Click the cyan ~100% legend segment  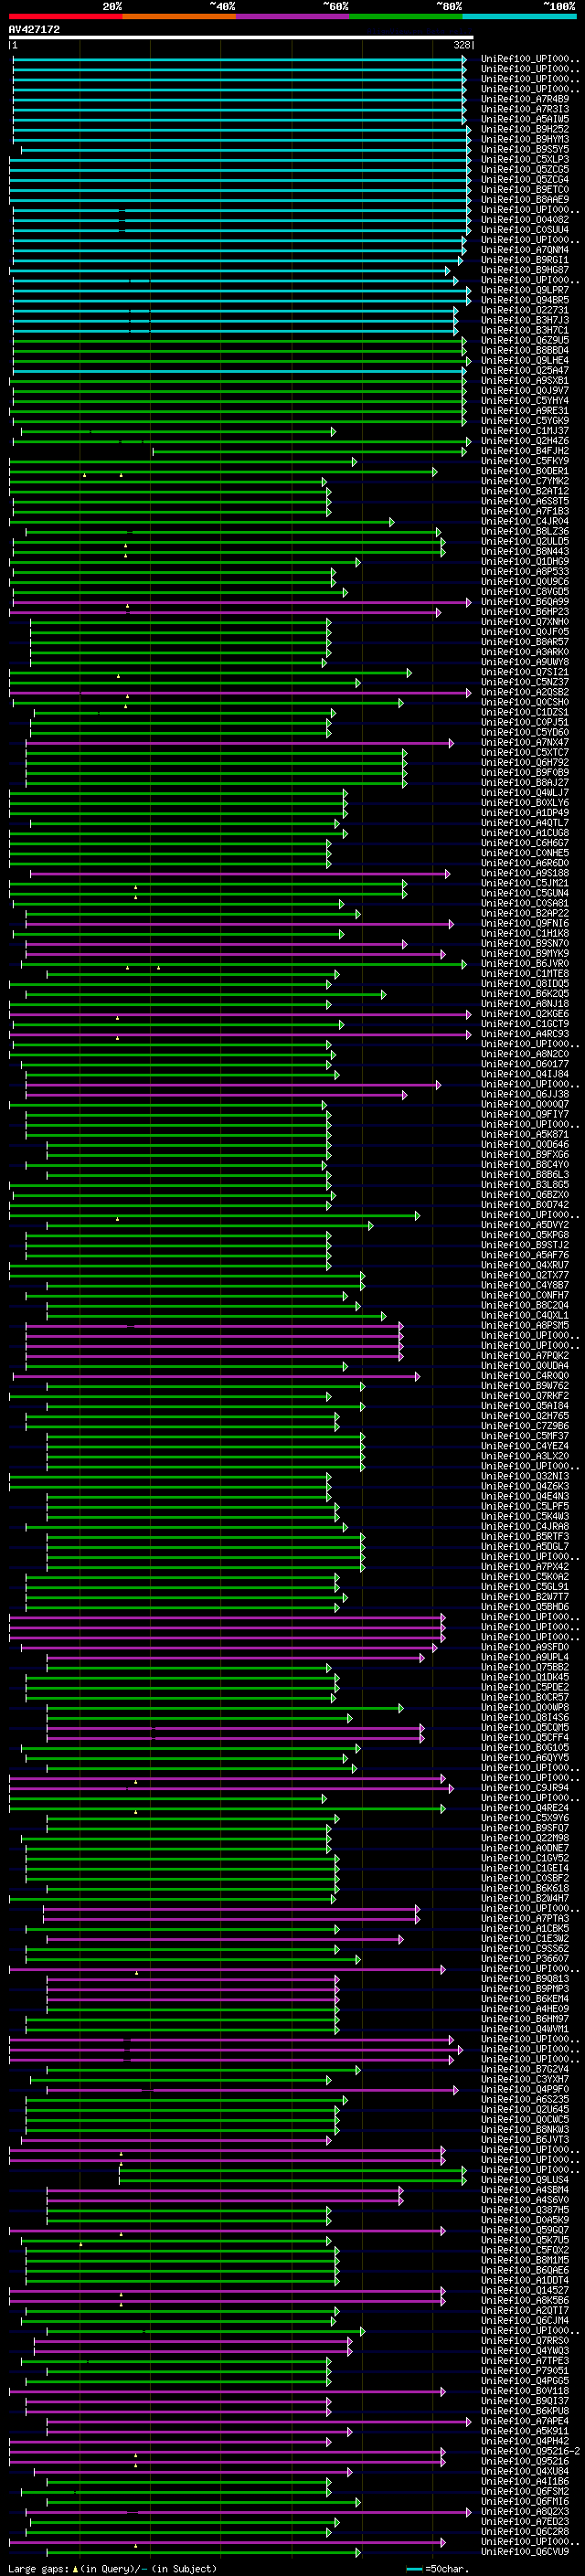click(x=519, y=17)
